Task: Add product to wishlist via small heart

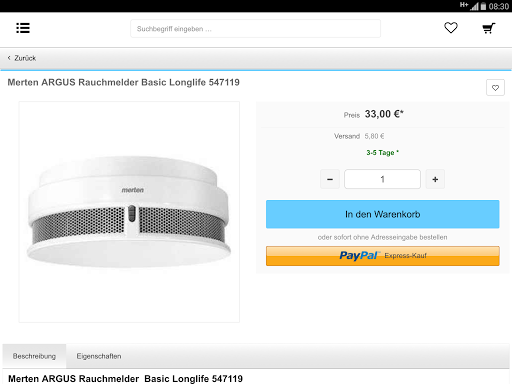Action: pyautogui.click(x=495, y=88)
